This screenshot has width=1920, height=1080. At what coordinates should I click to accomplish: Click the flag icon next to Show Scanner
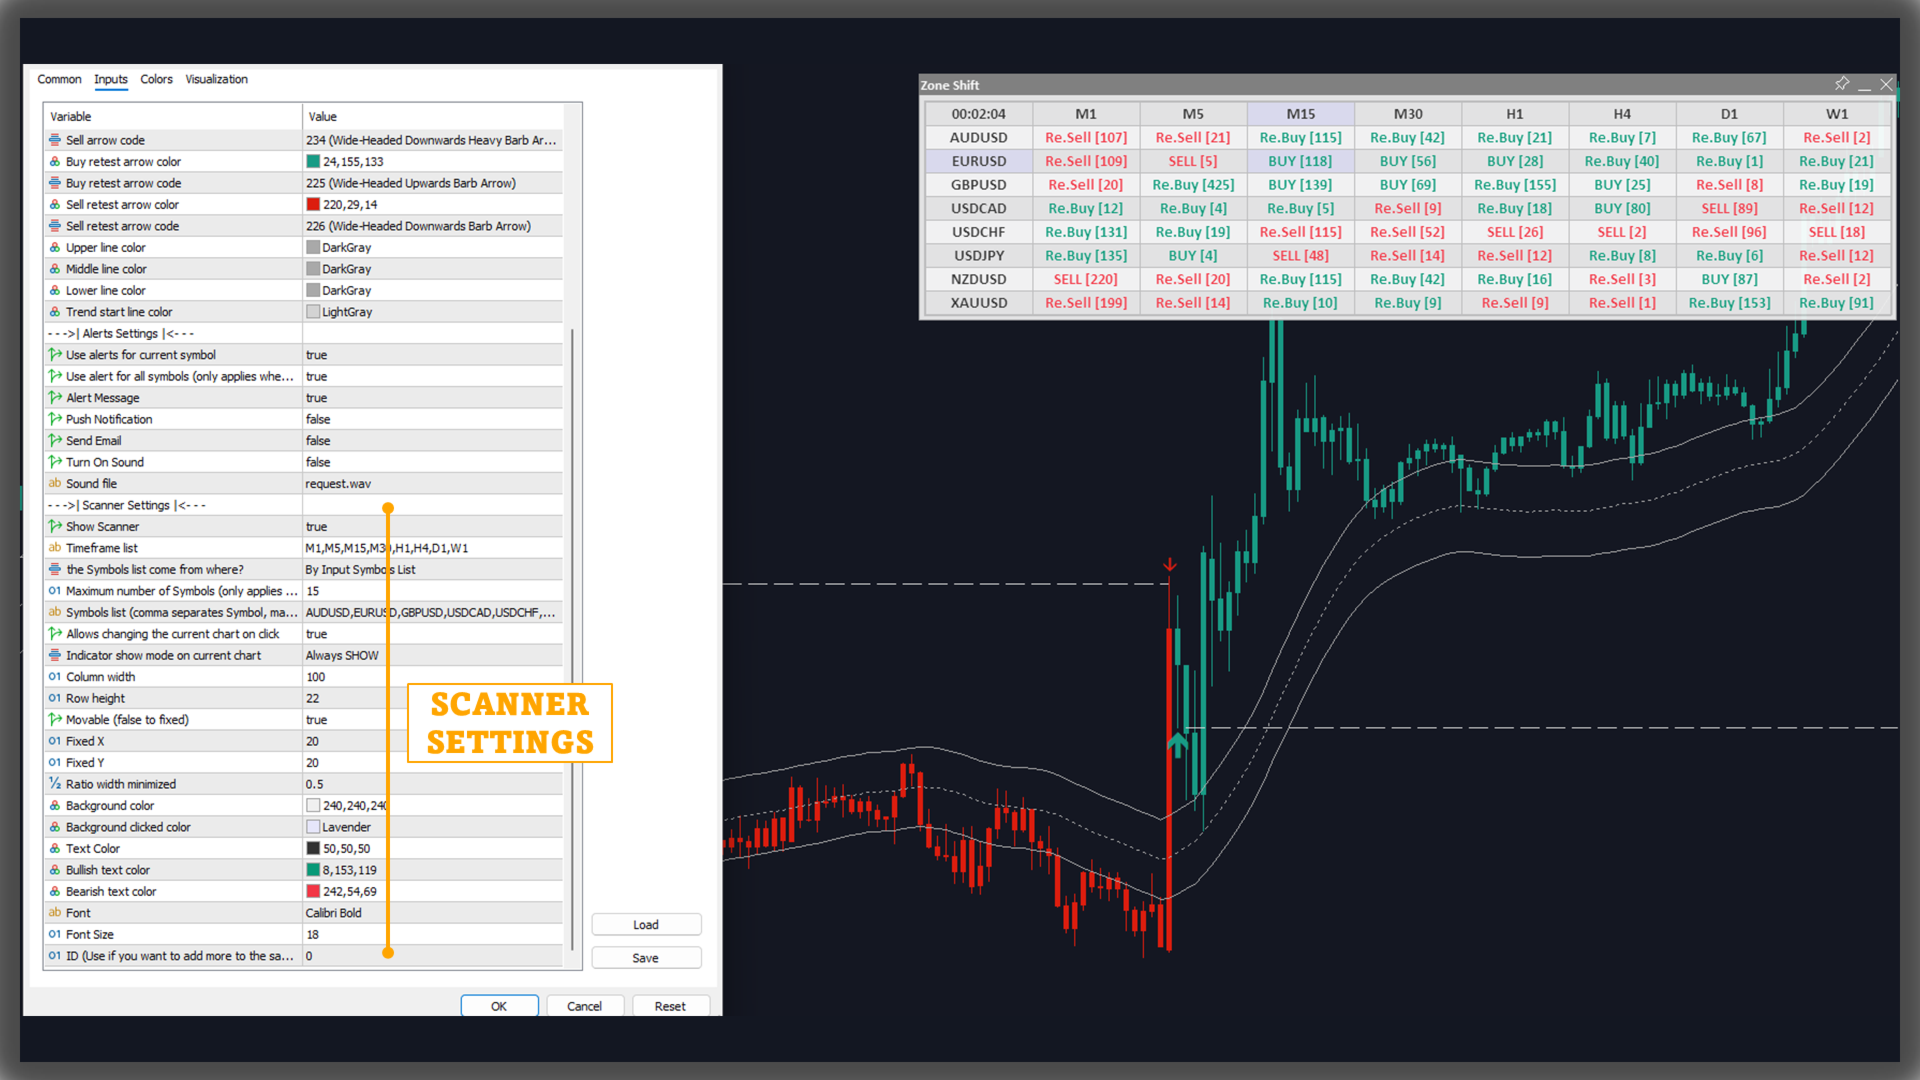(x=55, y=526)
